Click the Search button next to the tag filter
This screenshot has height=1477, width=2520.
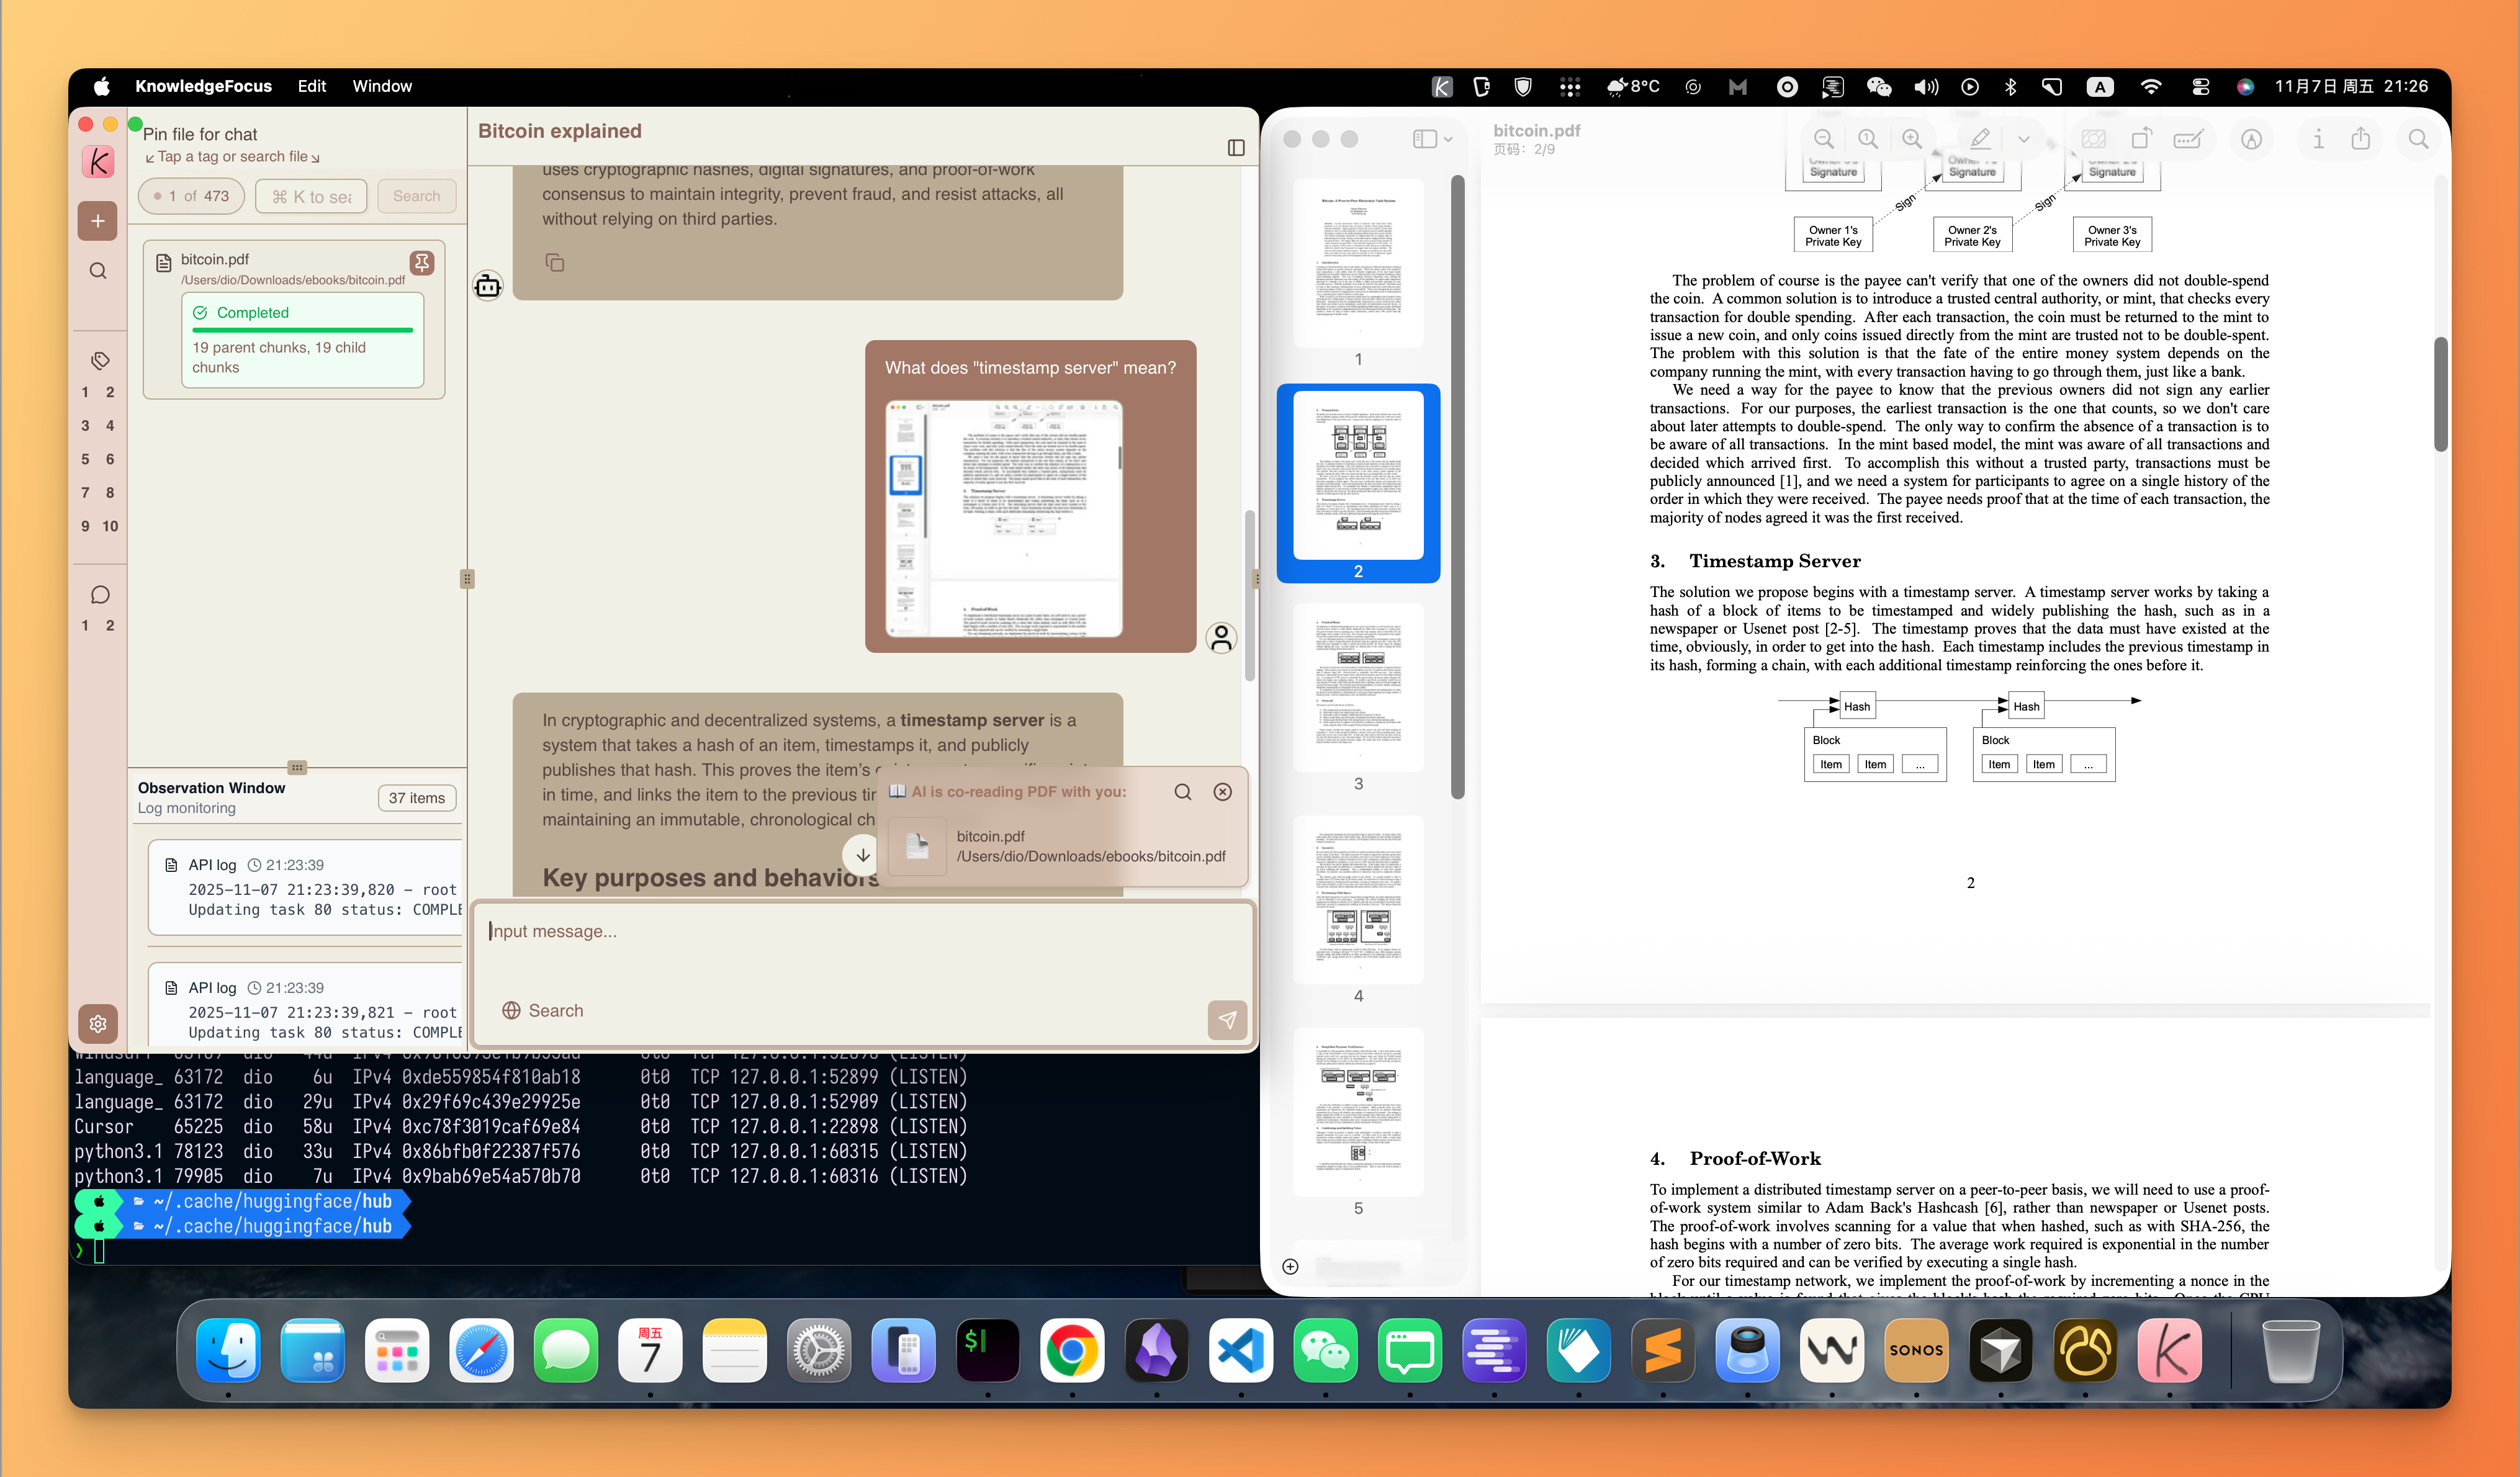pos(417,195)
